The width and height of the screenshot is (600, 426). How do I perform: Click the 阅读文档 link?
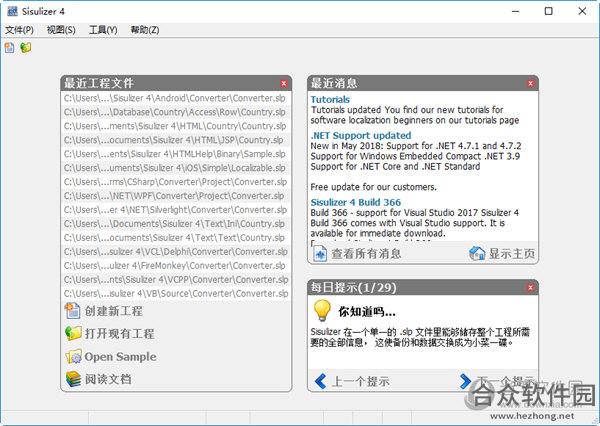pos(108,379)
